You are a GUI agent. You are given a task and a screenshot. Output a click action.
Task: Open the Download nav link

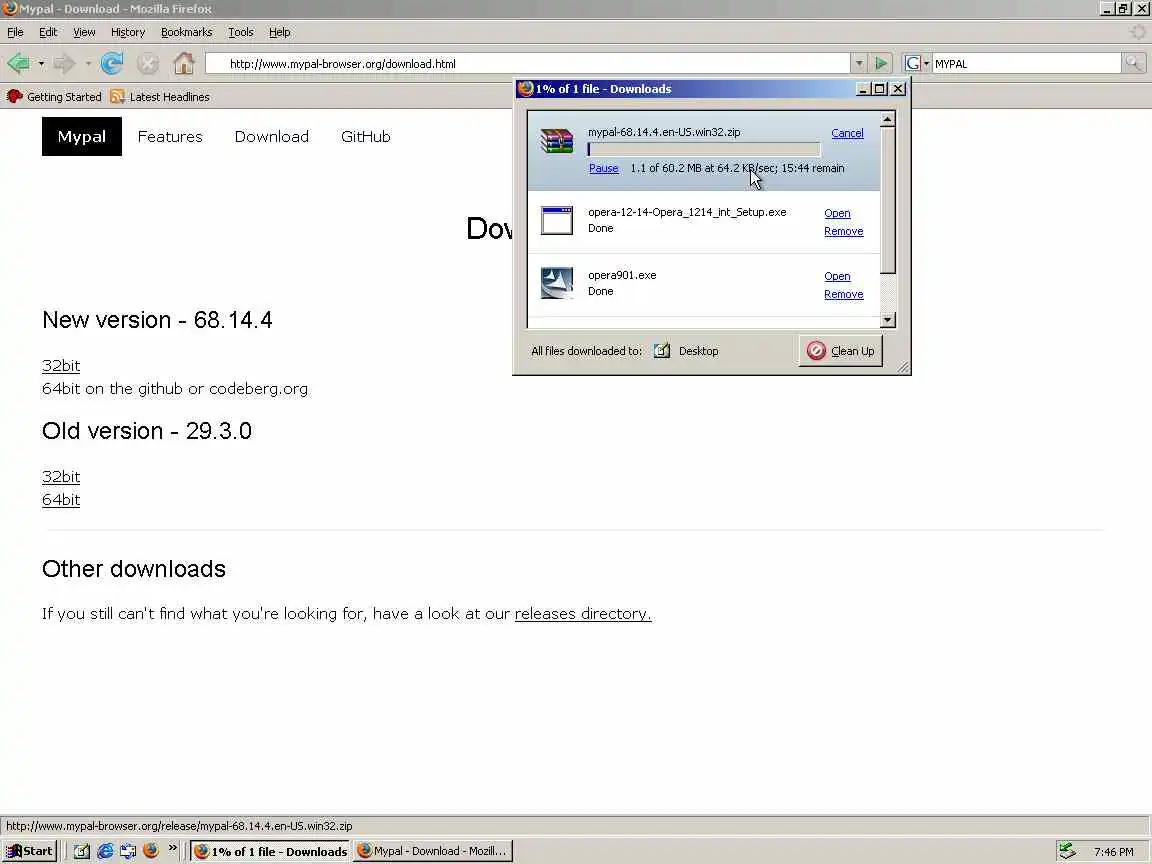pyautogui.click(x=272, y=137)
